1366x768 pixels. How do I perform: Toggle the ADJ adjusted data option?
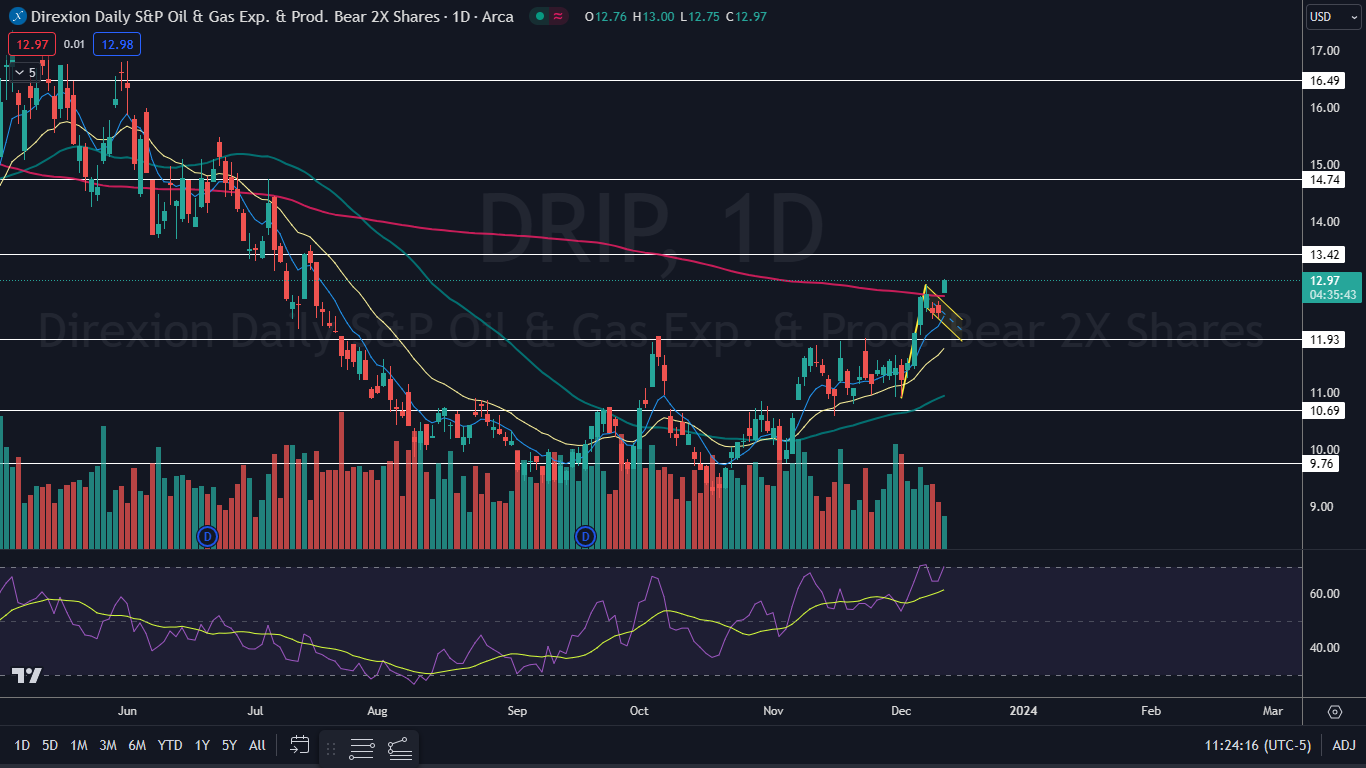[1344, 745]
